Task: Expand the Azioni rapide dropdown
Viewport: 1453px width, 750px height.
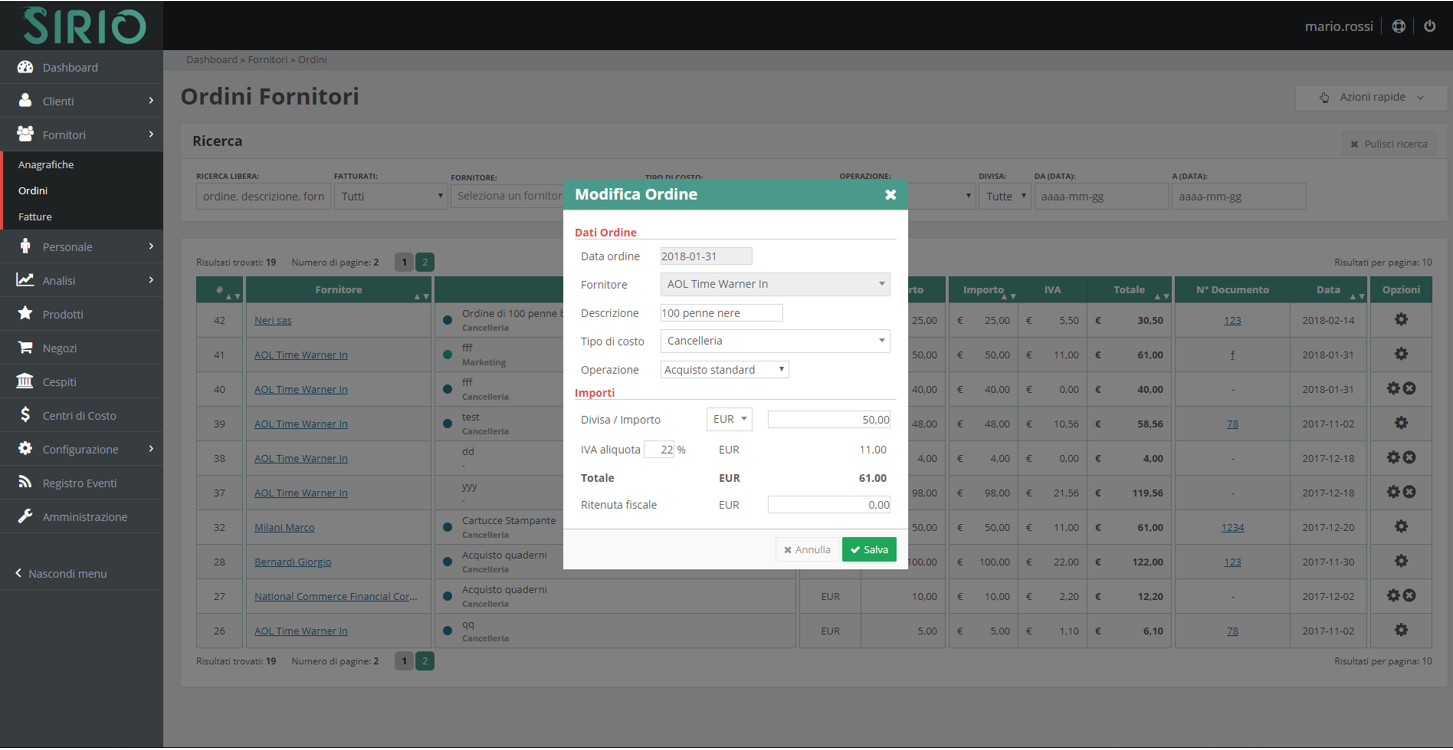Action: tap(1372, 97)
